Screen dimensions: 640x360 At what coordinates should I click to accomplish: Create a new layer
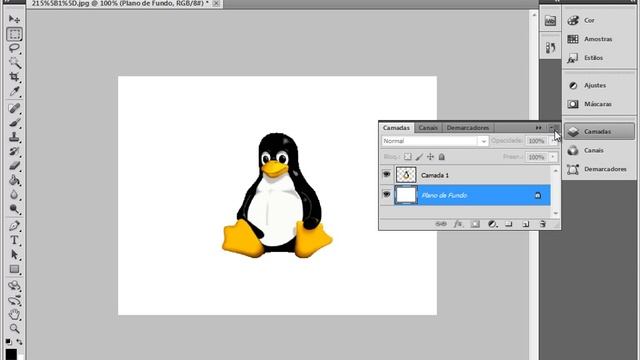(x=526, y=224)
